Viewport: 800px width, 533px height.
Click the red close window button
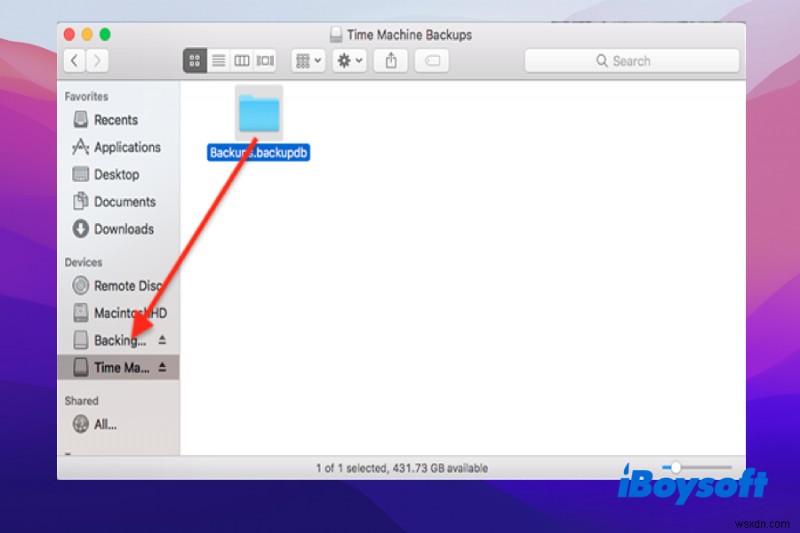(x=69, y=35)
